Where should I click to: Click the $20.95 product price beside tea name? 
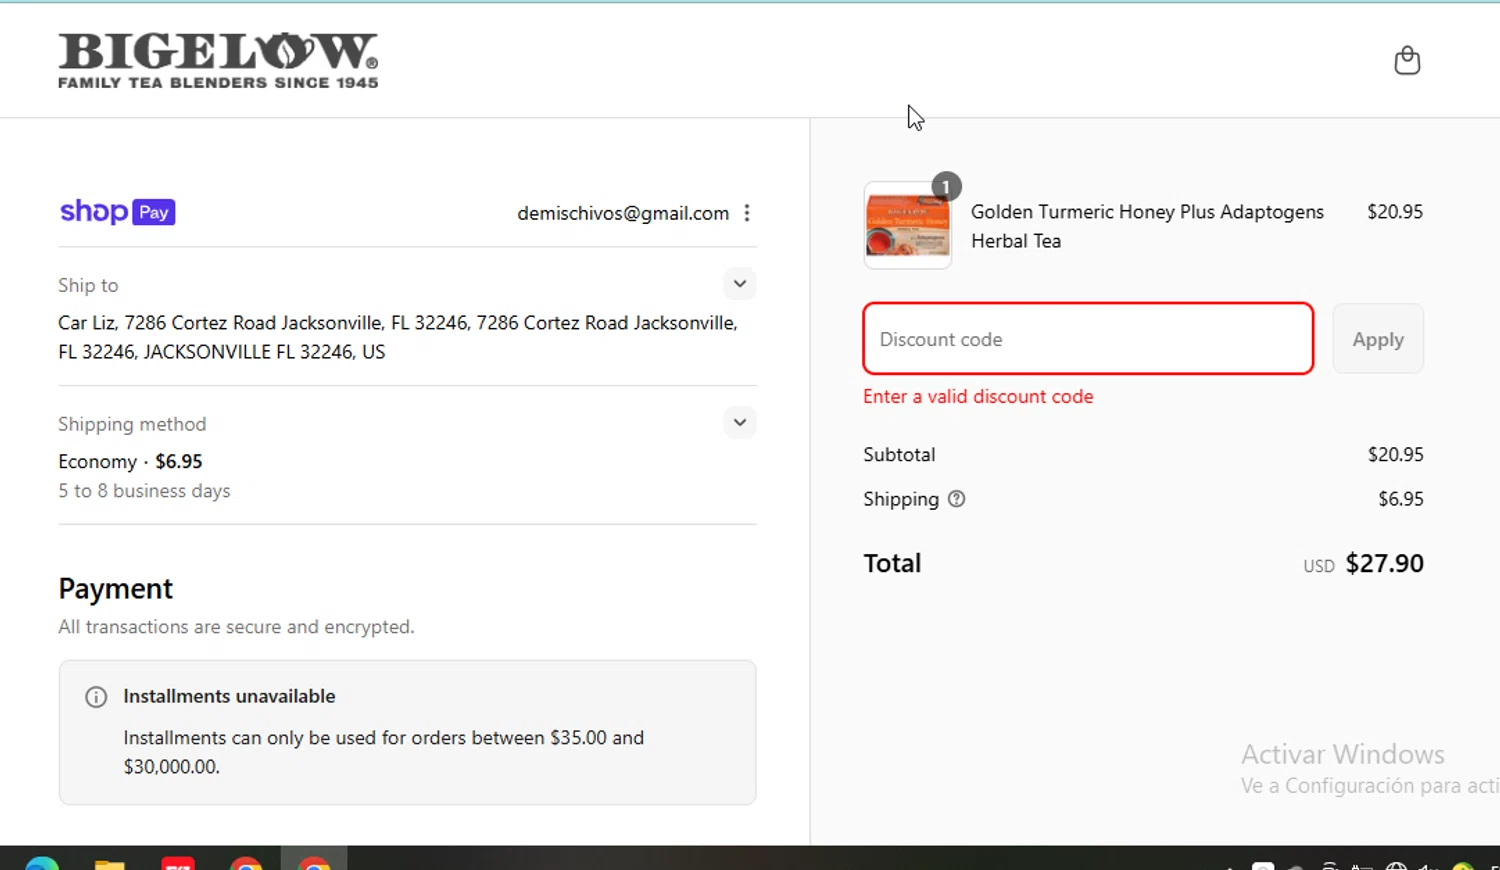(1395, 212)
